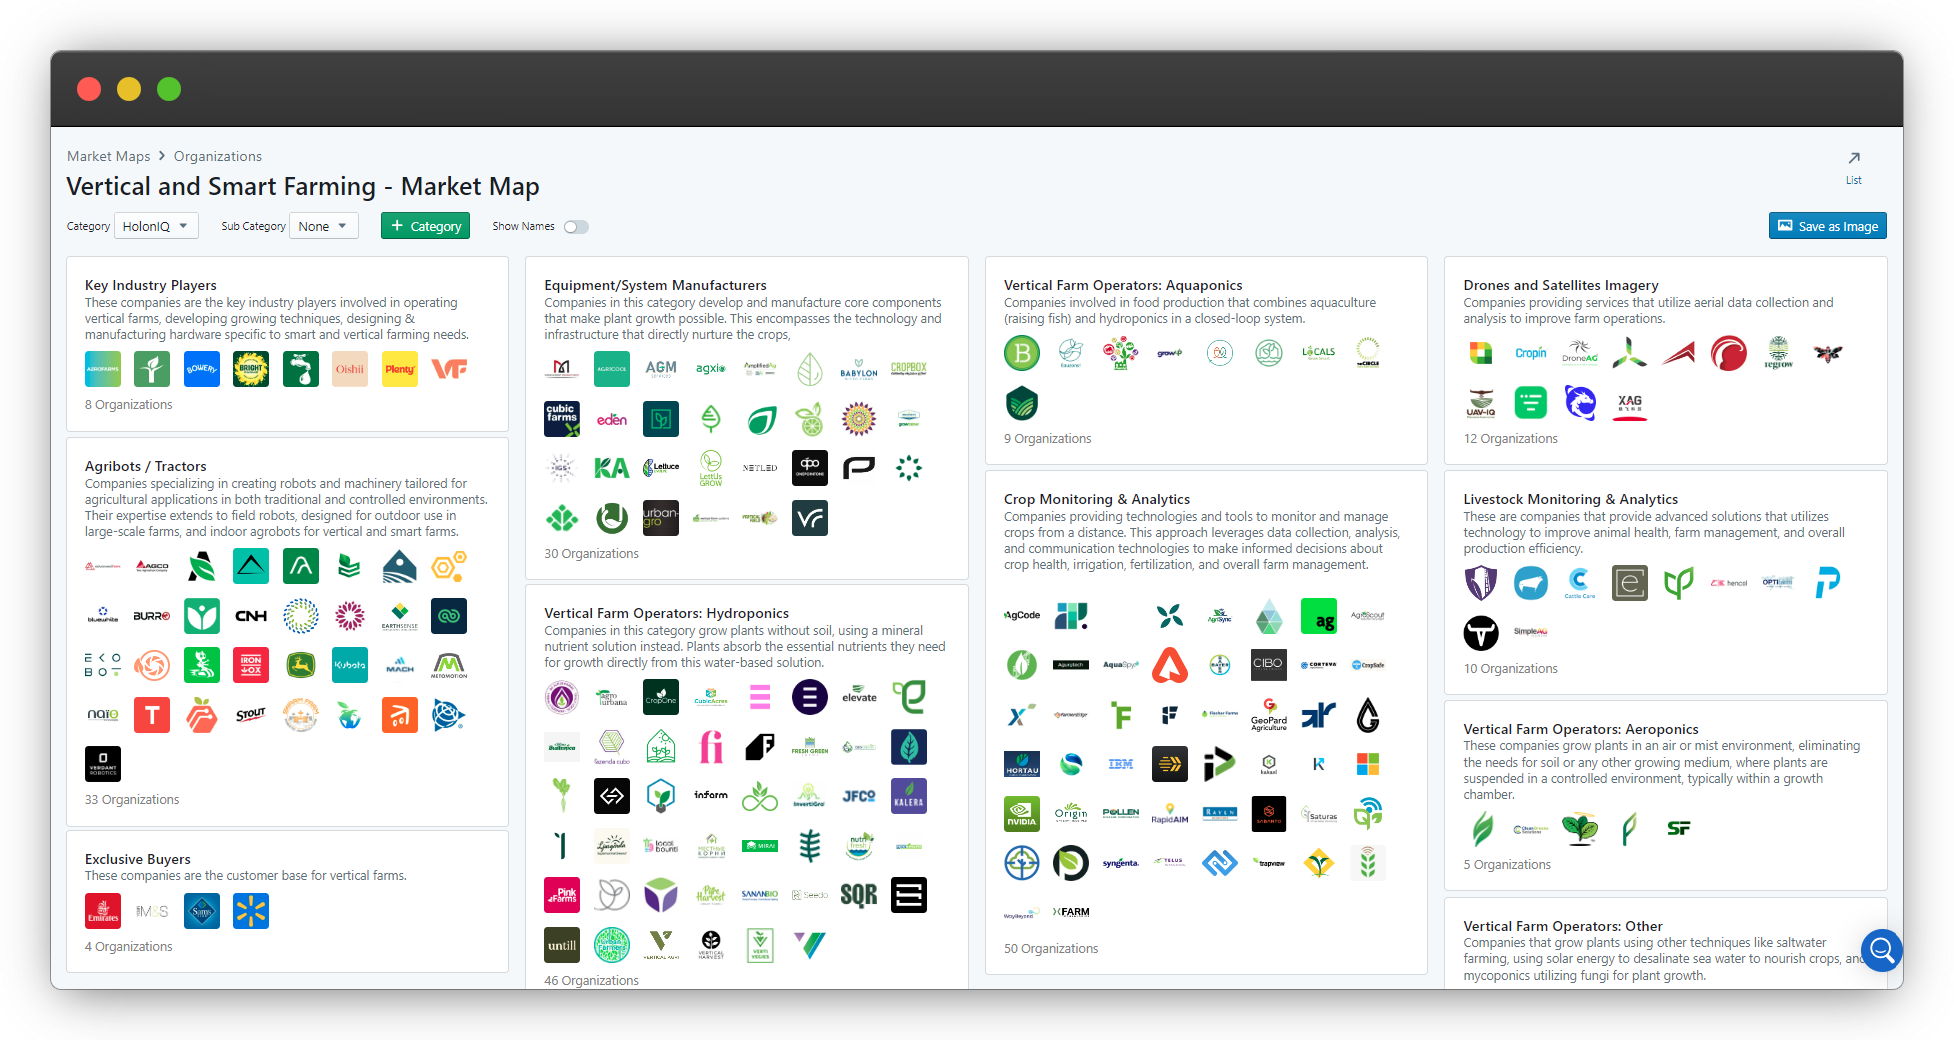This screenshot has height=1040, width=1954.
Task: Click the Cropin logo
Action: tap(1531, 352)
